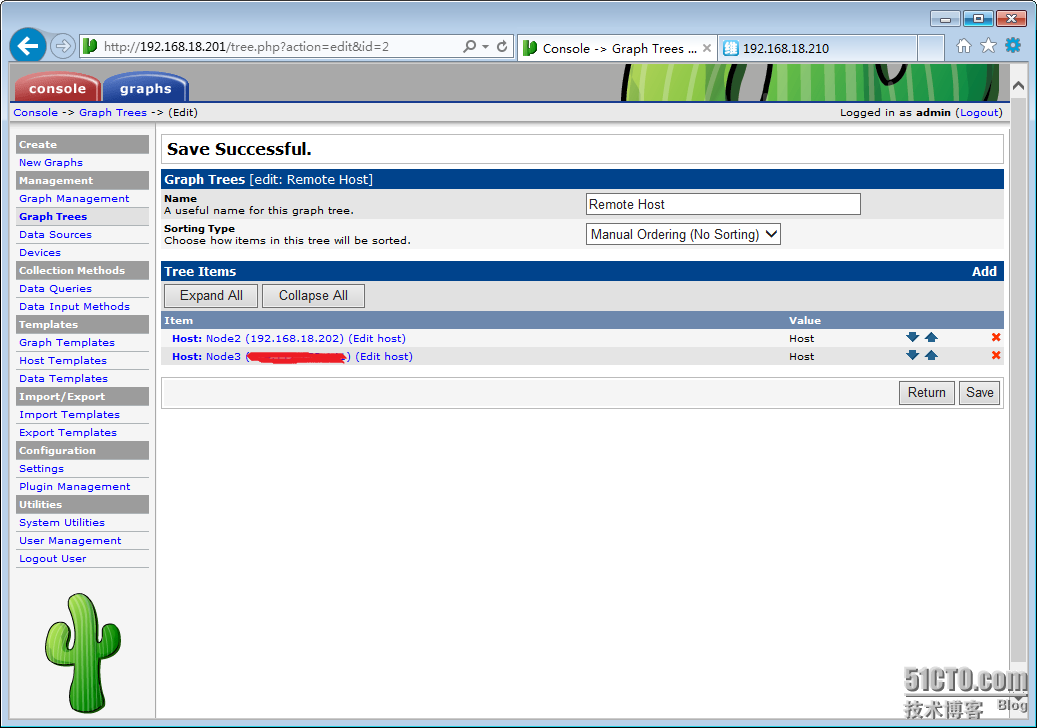This screenshot has height=728, width=1037.
Task: Click the browser forward arrow button
Action: pos(63,46)
